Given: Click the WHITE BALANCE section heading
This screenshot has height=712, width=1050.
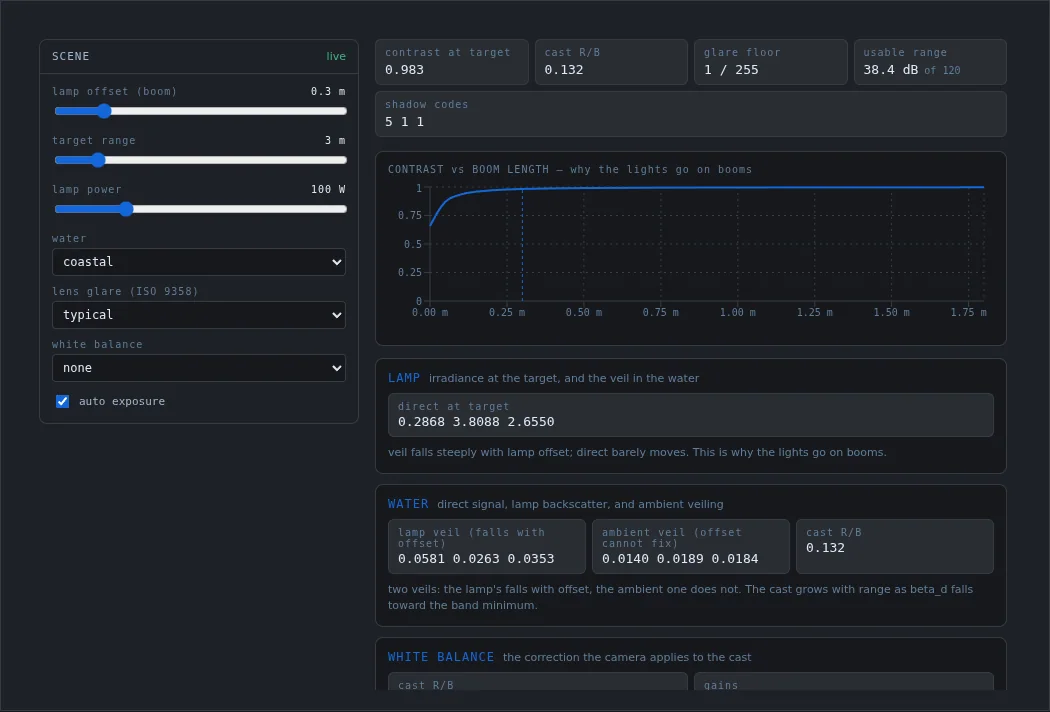Looking at the screenshot, I should [441, 657].
